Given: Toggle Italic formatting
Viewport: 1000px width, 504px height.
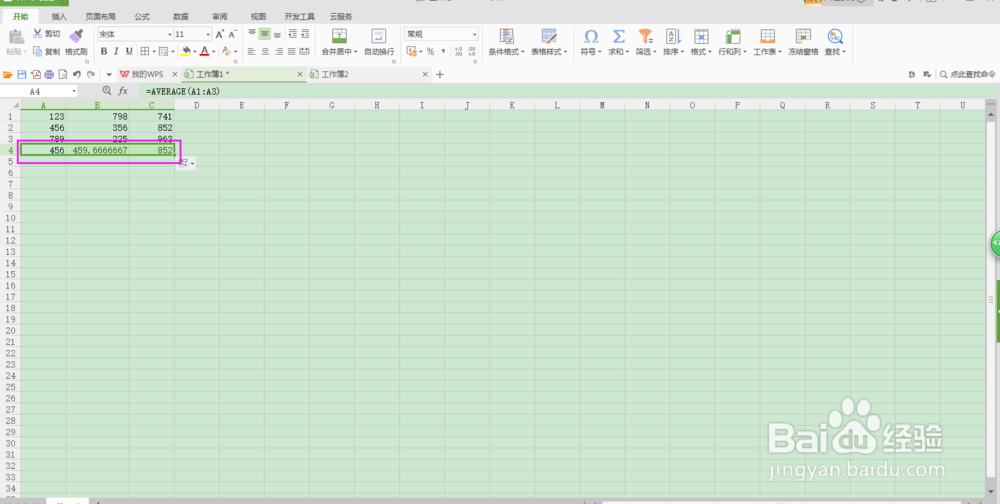Looking at the screenshot, I should tap(117, 51).
